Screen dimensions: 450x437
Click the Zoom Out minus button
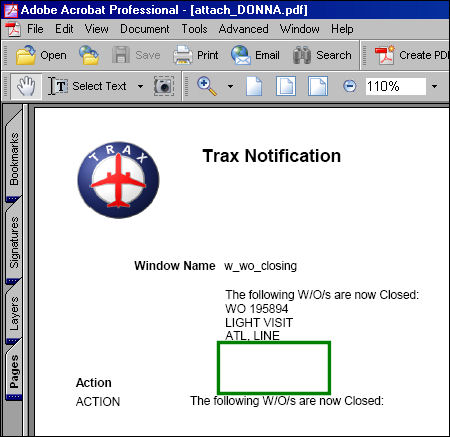tap(350, 86)
